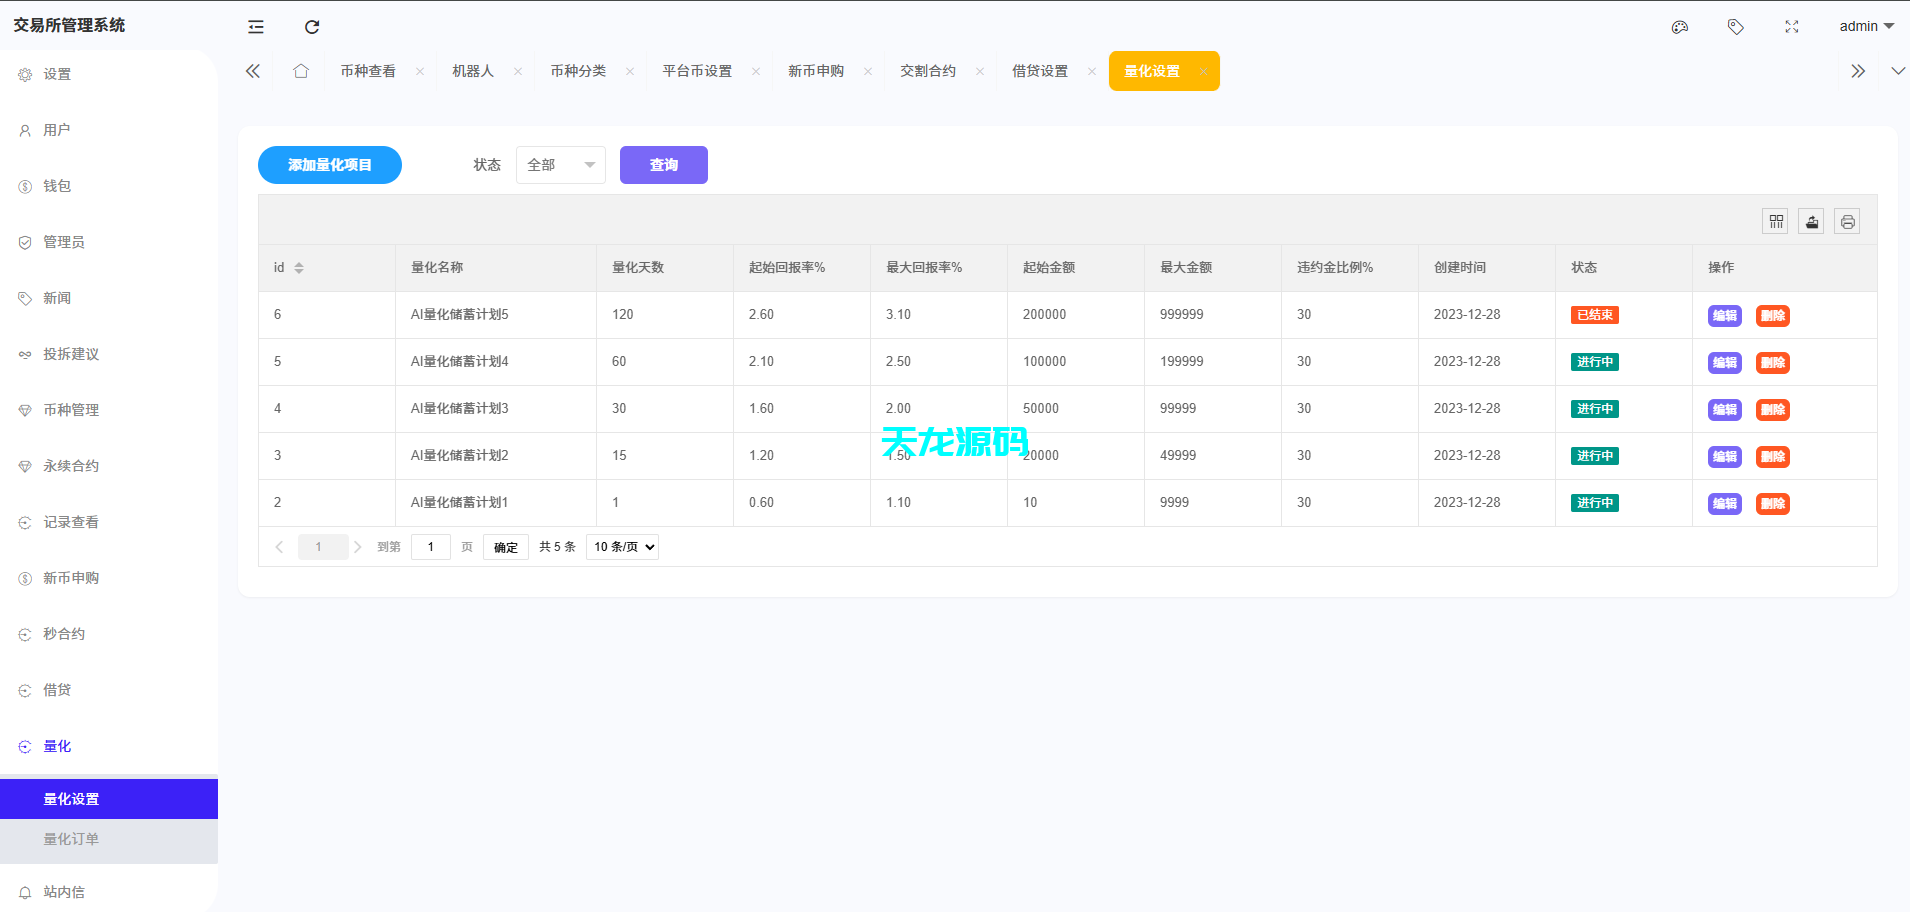The image size is (1910, 912).
Task: Open the 10 条/页 page size dropdown
Action: pos(621,547)
